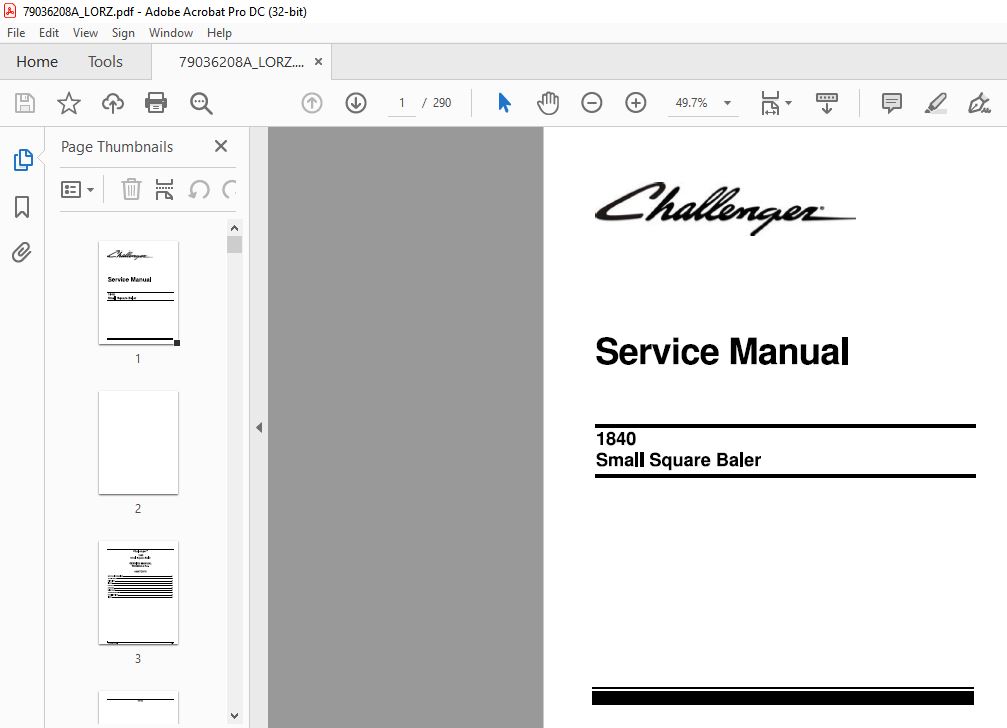Choose the Selection arrow tool

[504, 103]
